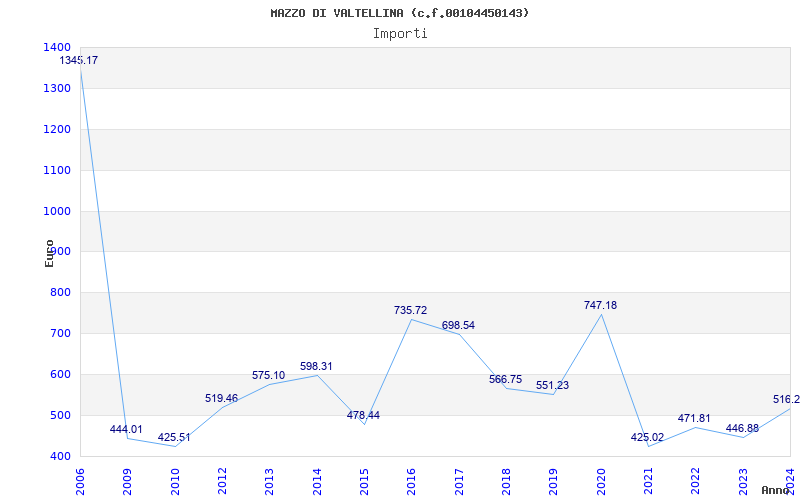Click the 2022 x-axis year label
The height and width of the screenshot is (500, 800).
696,482
